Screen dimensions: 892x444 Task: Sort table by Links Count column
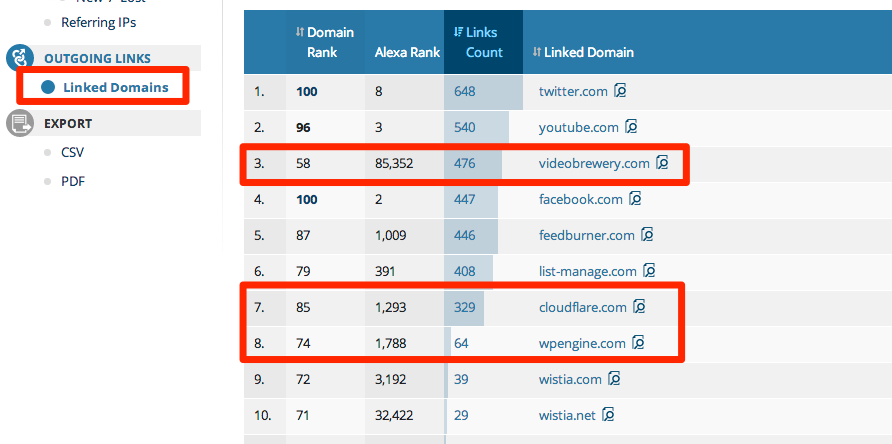[x=478, y=42]
